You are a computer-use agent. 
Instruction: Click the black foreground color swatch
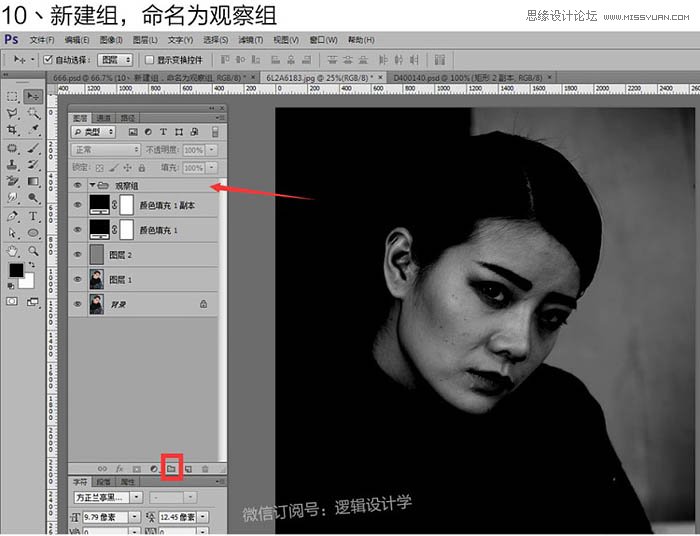(x=17, y=270)
